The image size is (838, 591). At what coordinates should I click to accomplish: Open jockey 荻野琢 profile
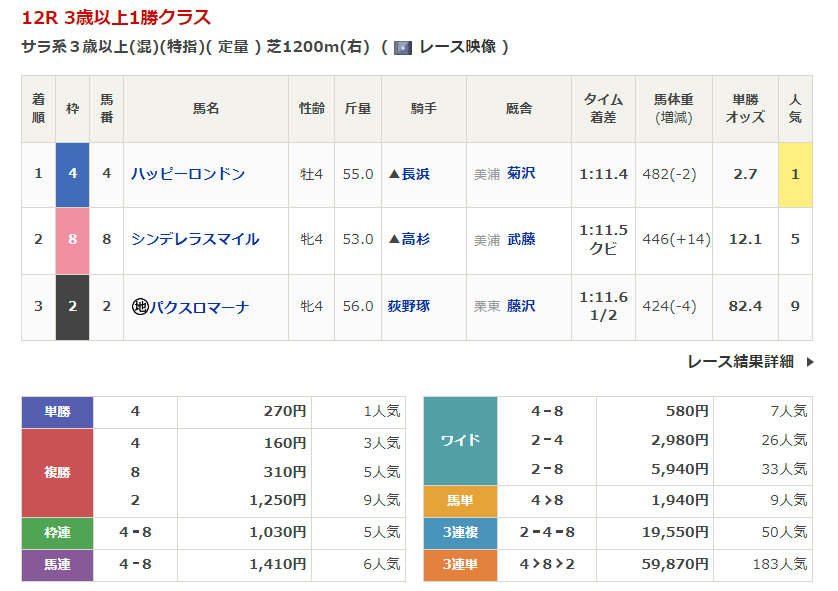pos(409,306)
